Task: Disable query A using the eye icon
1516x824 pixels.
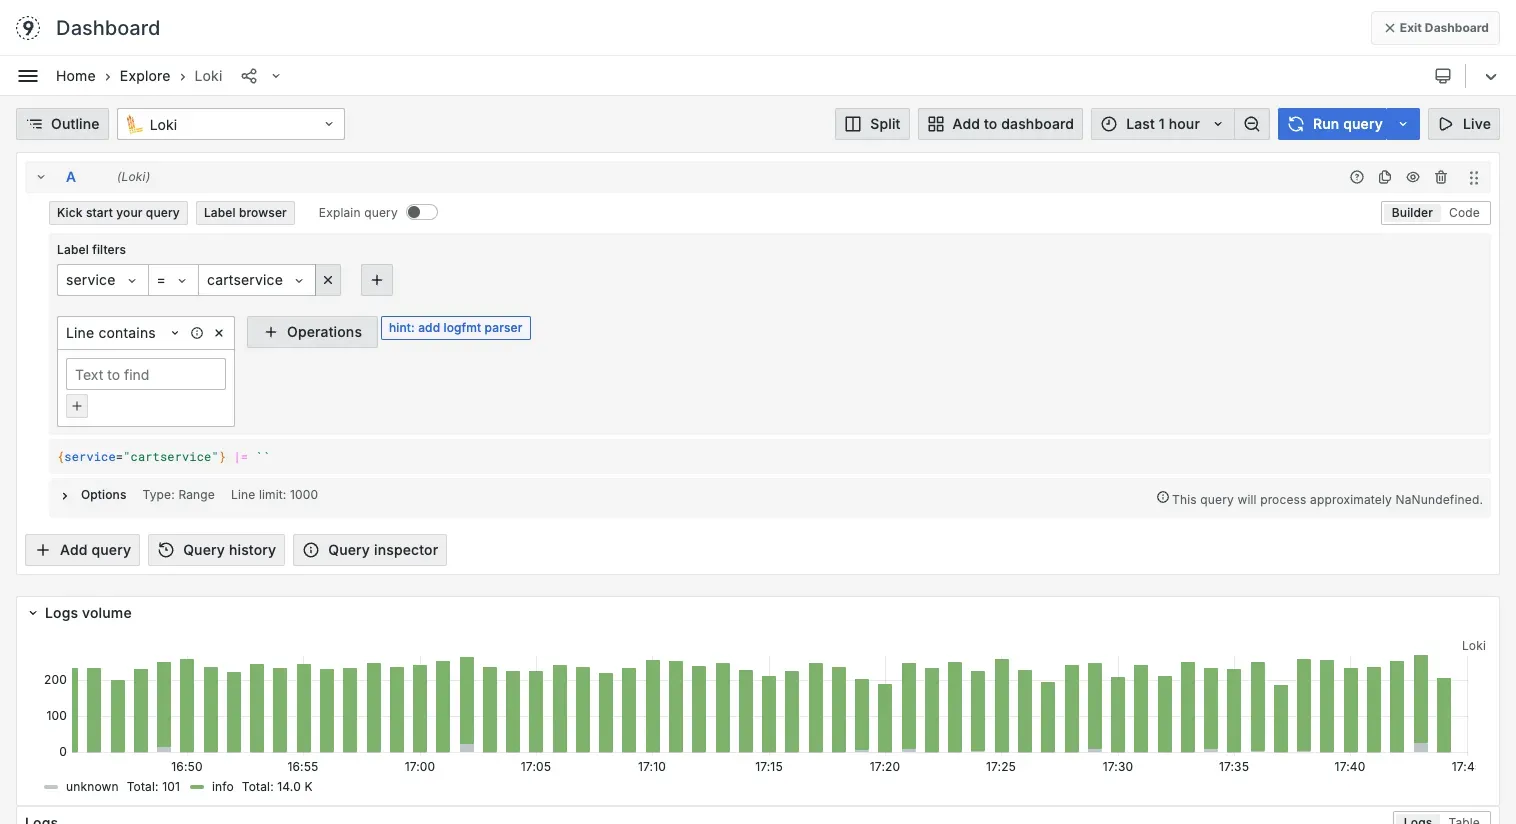Action: tap(1413, 177)
